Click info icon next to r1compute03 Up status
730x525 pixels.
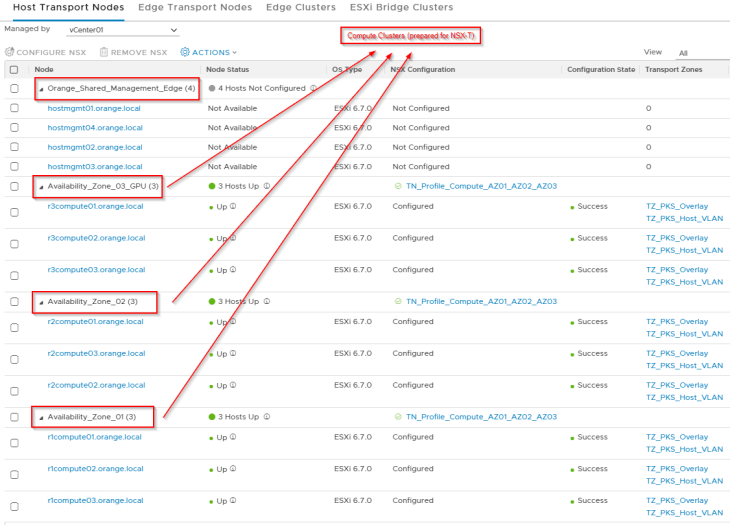click(x=233, y=501)
